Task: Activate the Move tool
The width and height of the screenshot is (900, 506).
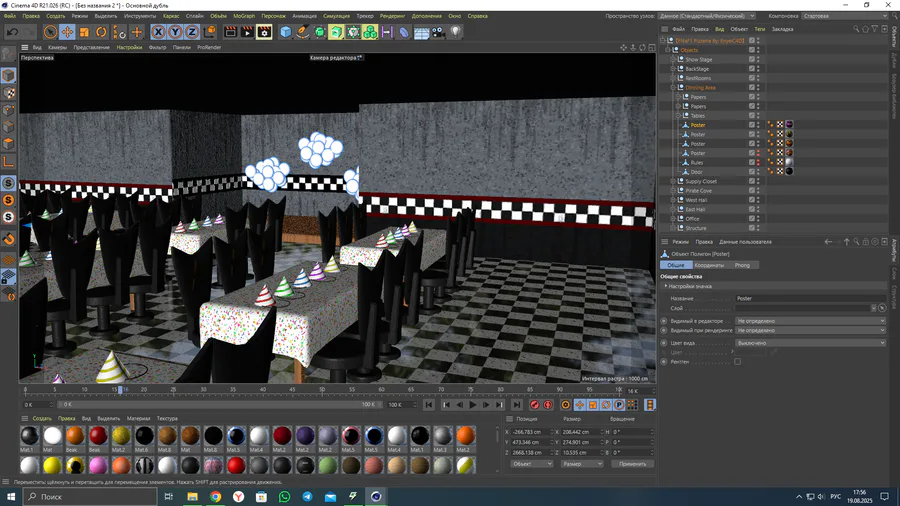Action: click(x=67, y=32)
